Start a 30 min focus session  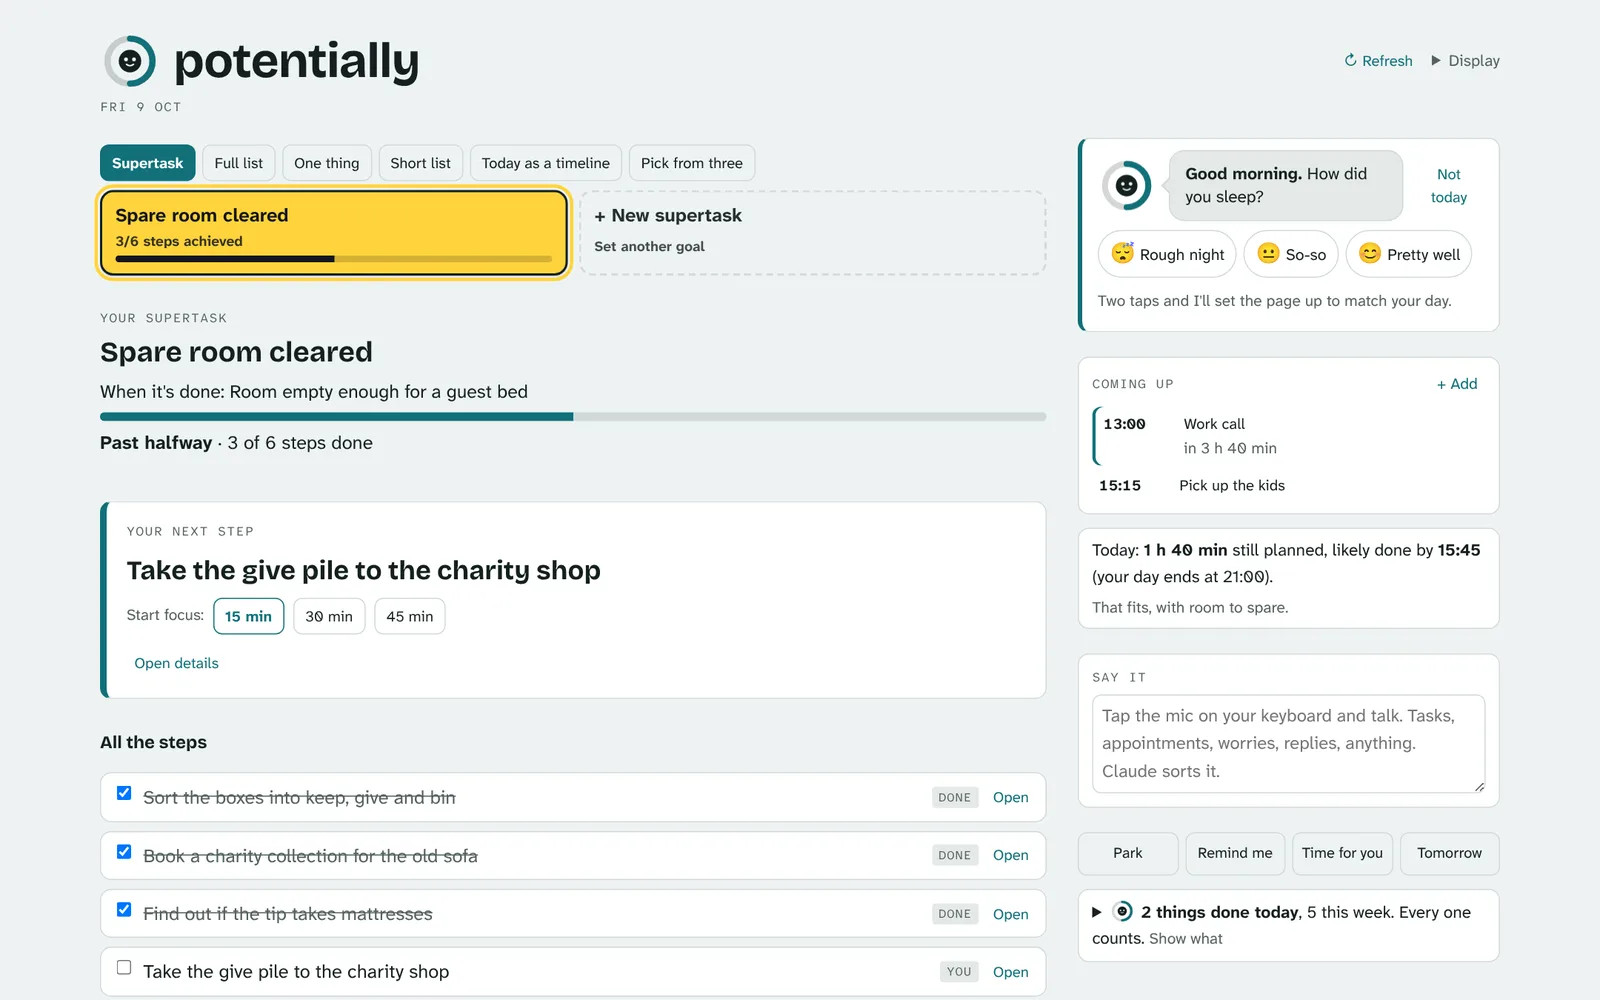point(329,616)
